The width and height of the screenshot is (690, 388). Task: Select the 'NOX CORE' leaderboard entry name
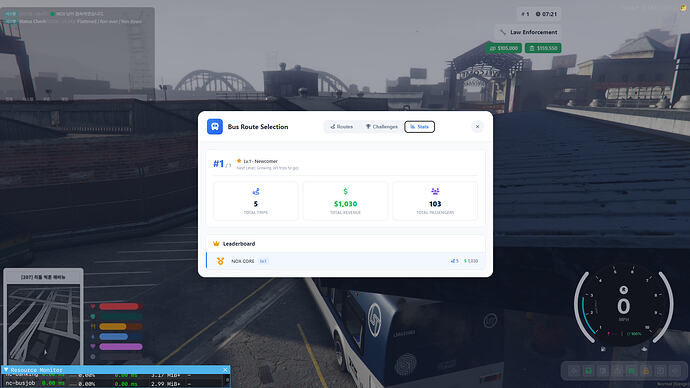pyautogui.click(x=243, y=261)
